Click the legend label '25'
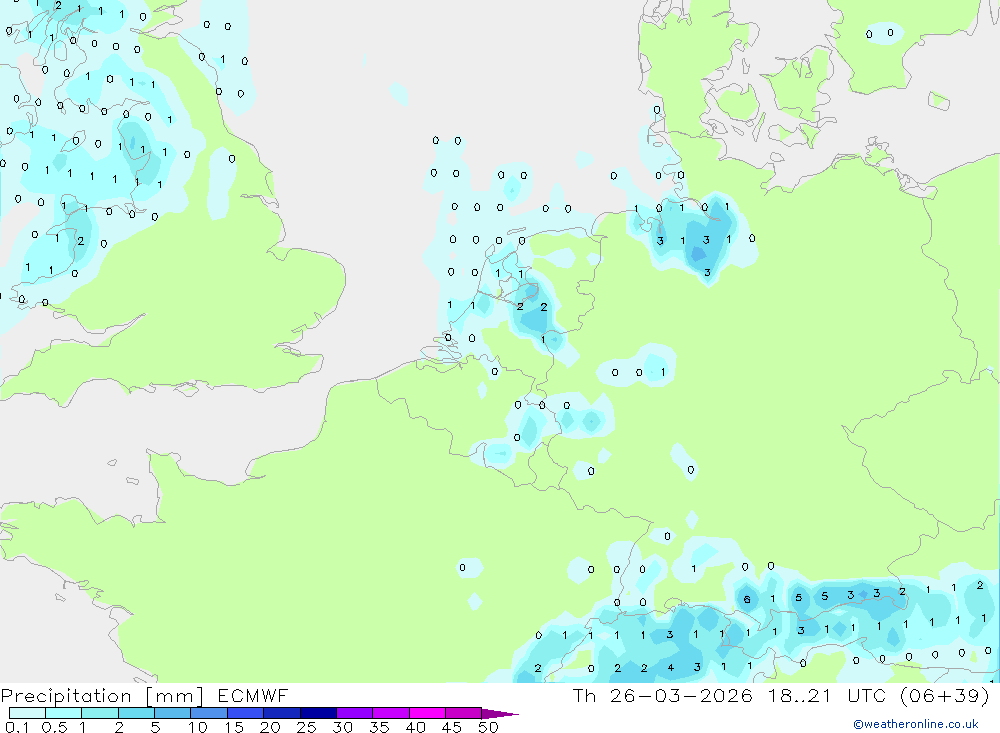The height and width of the screenshot is (733, 1000). 306,727
